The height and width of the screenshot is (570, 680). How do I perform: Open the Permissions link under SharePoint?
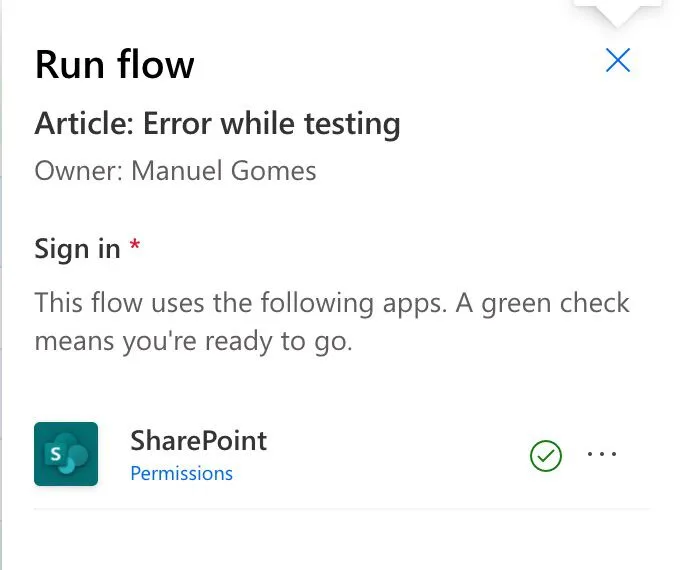(x=181, y=473)
